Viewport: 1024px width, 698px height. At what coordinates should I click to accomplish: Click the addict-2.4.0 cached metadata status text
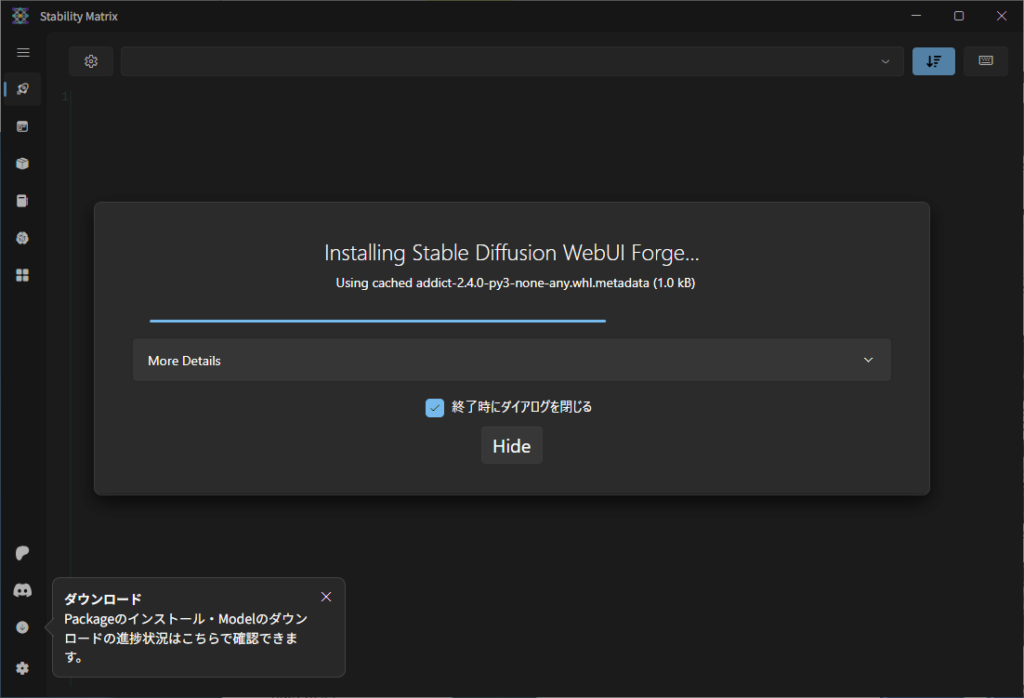pos(515,283)
